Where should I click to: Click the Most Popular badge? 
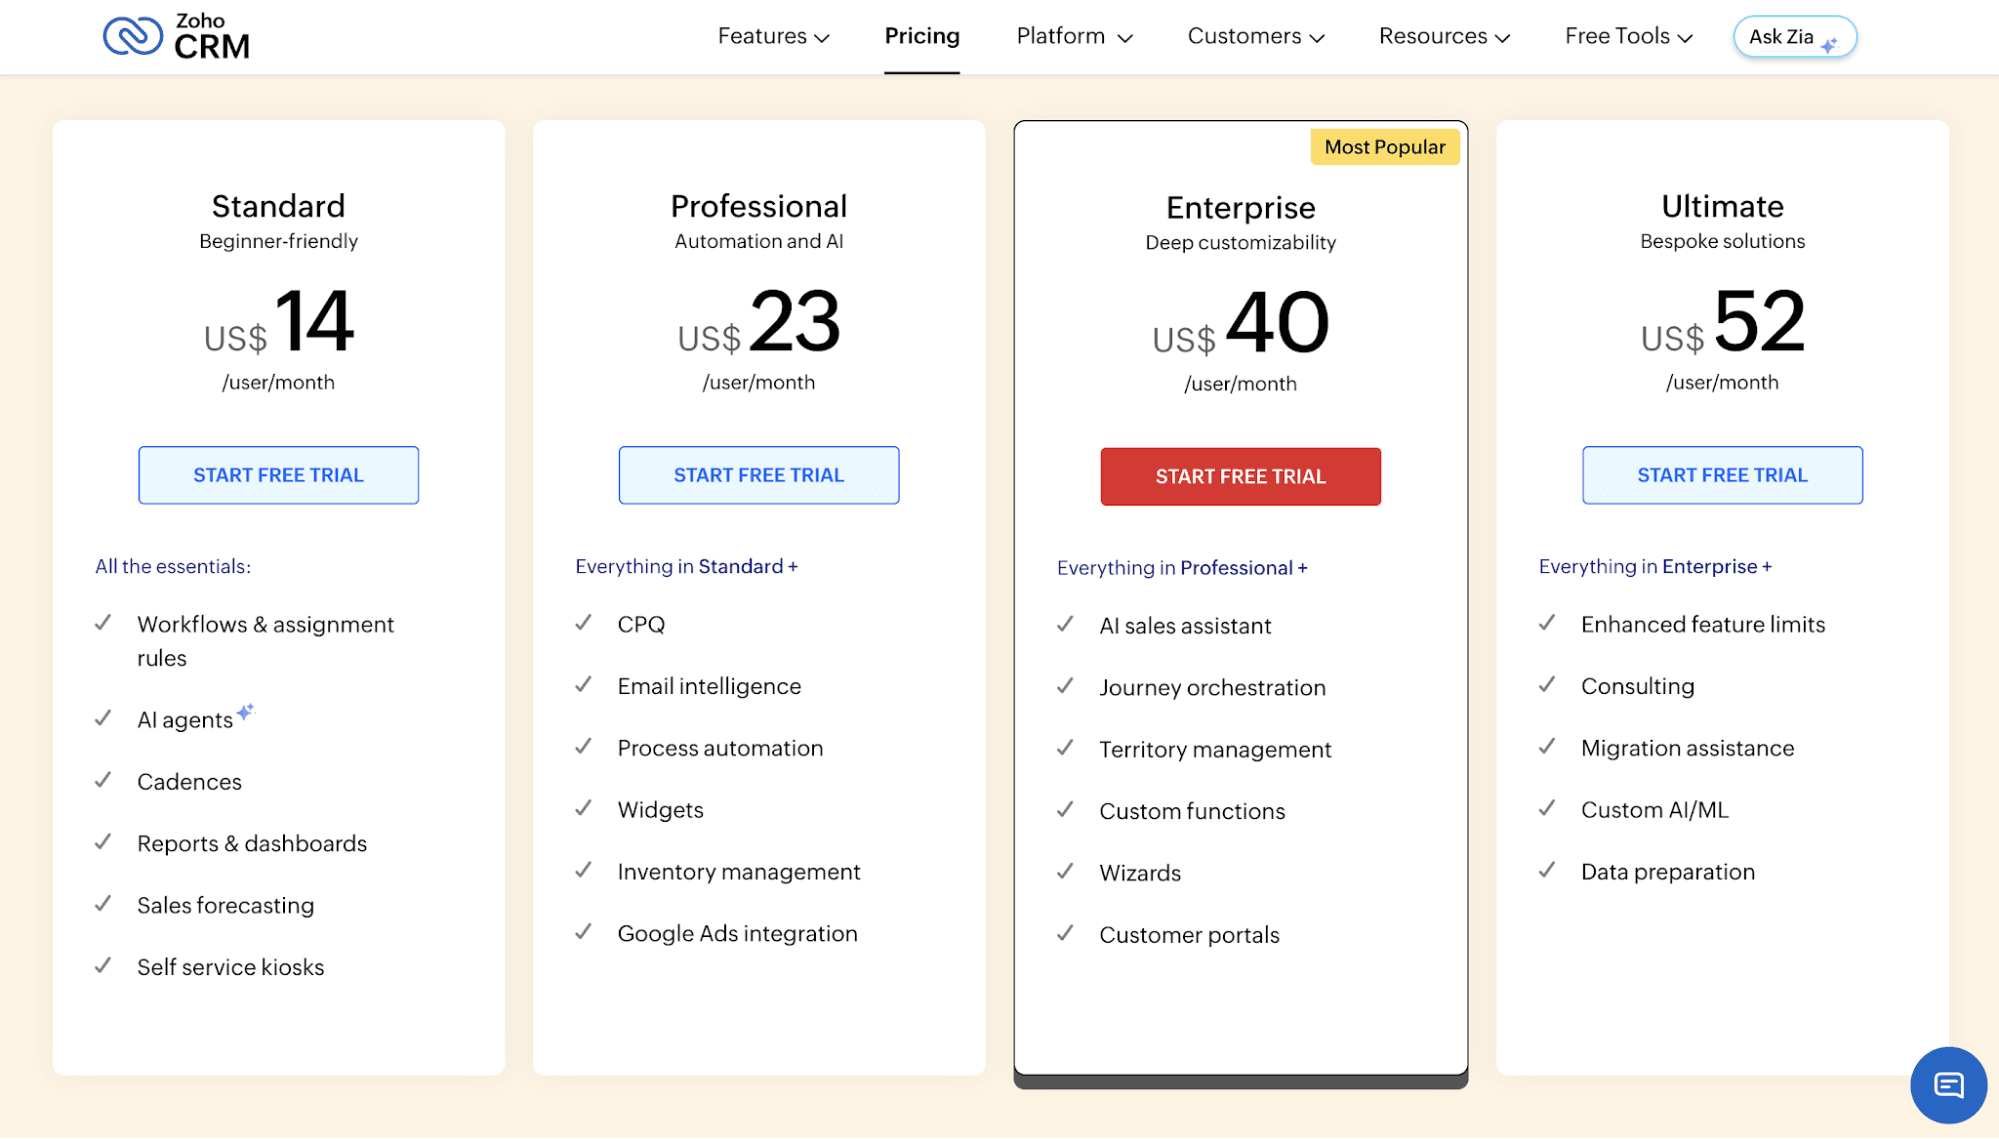pyautogui.click(x=1385, y=147)
